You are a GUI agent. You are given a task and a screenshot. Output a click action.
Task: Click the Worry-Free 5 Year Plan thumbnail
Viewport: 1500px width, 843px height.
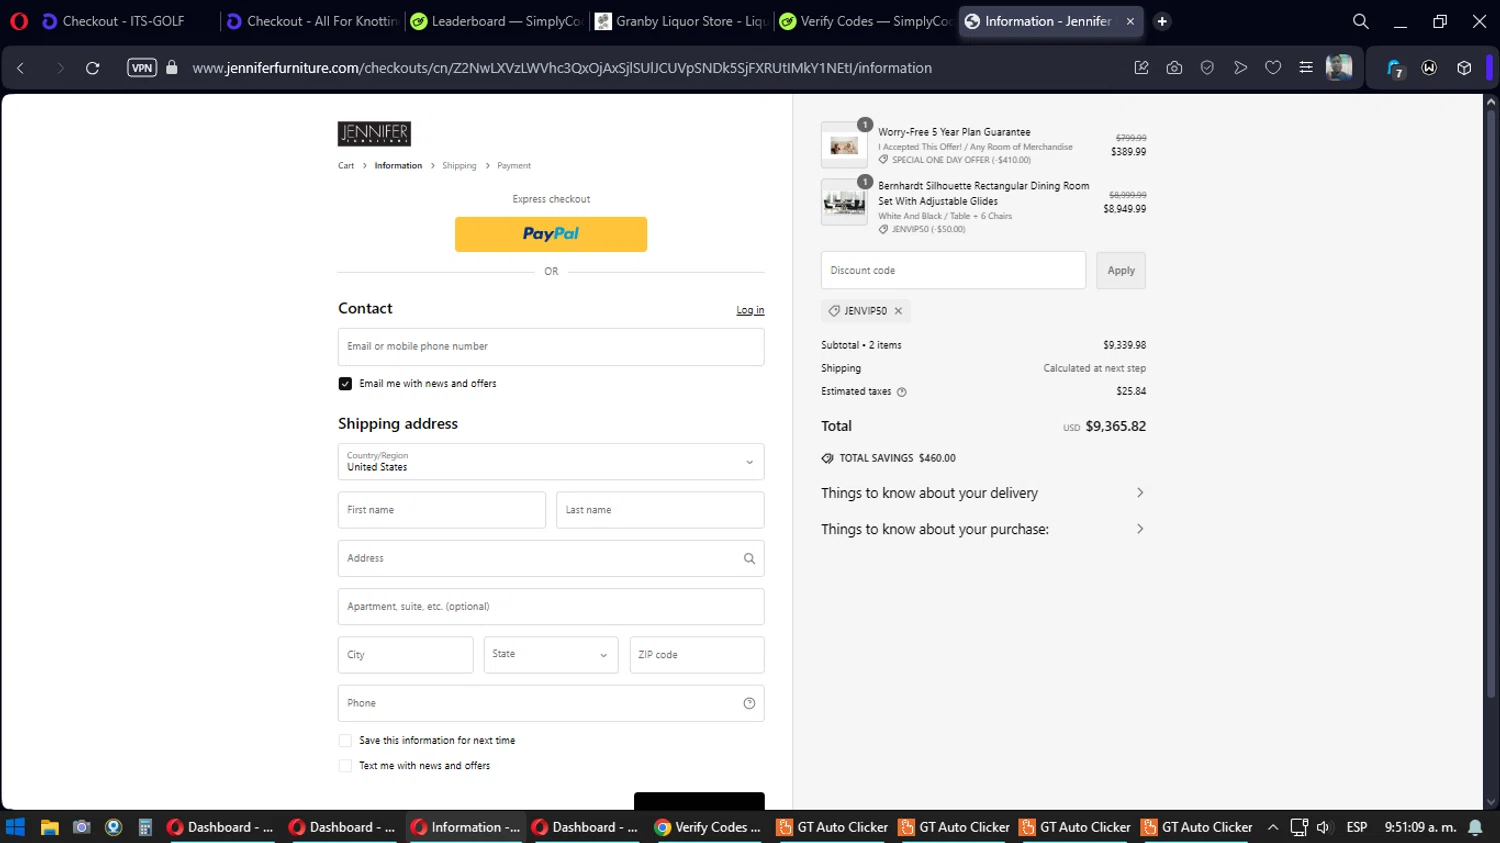[844, 145]
